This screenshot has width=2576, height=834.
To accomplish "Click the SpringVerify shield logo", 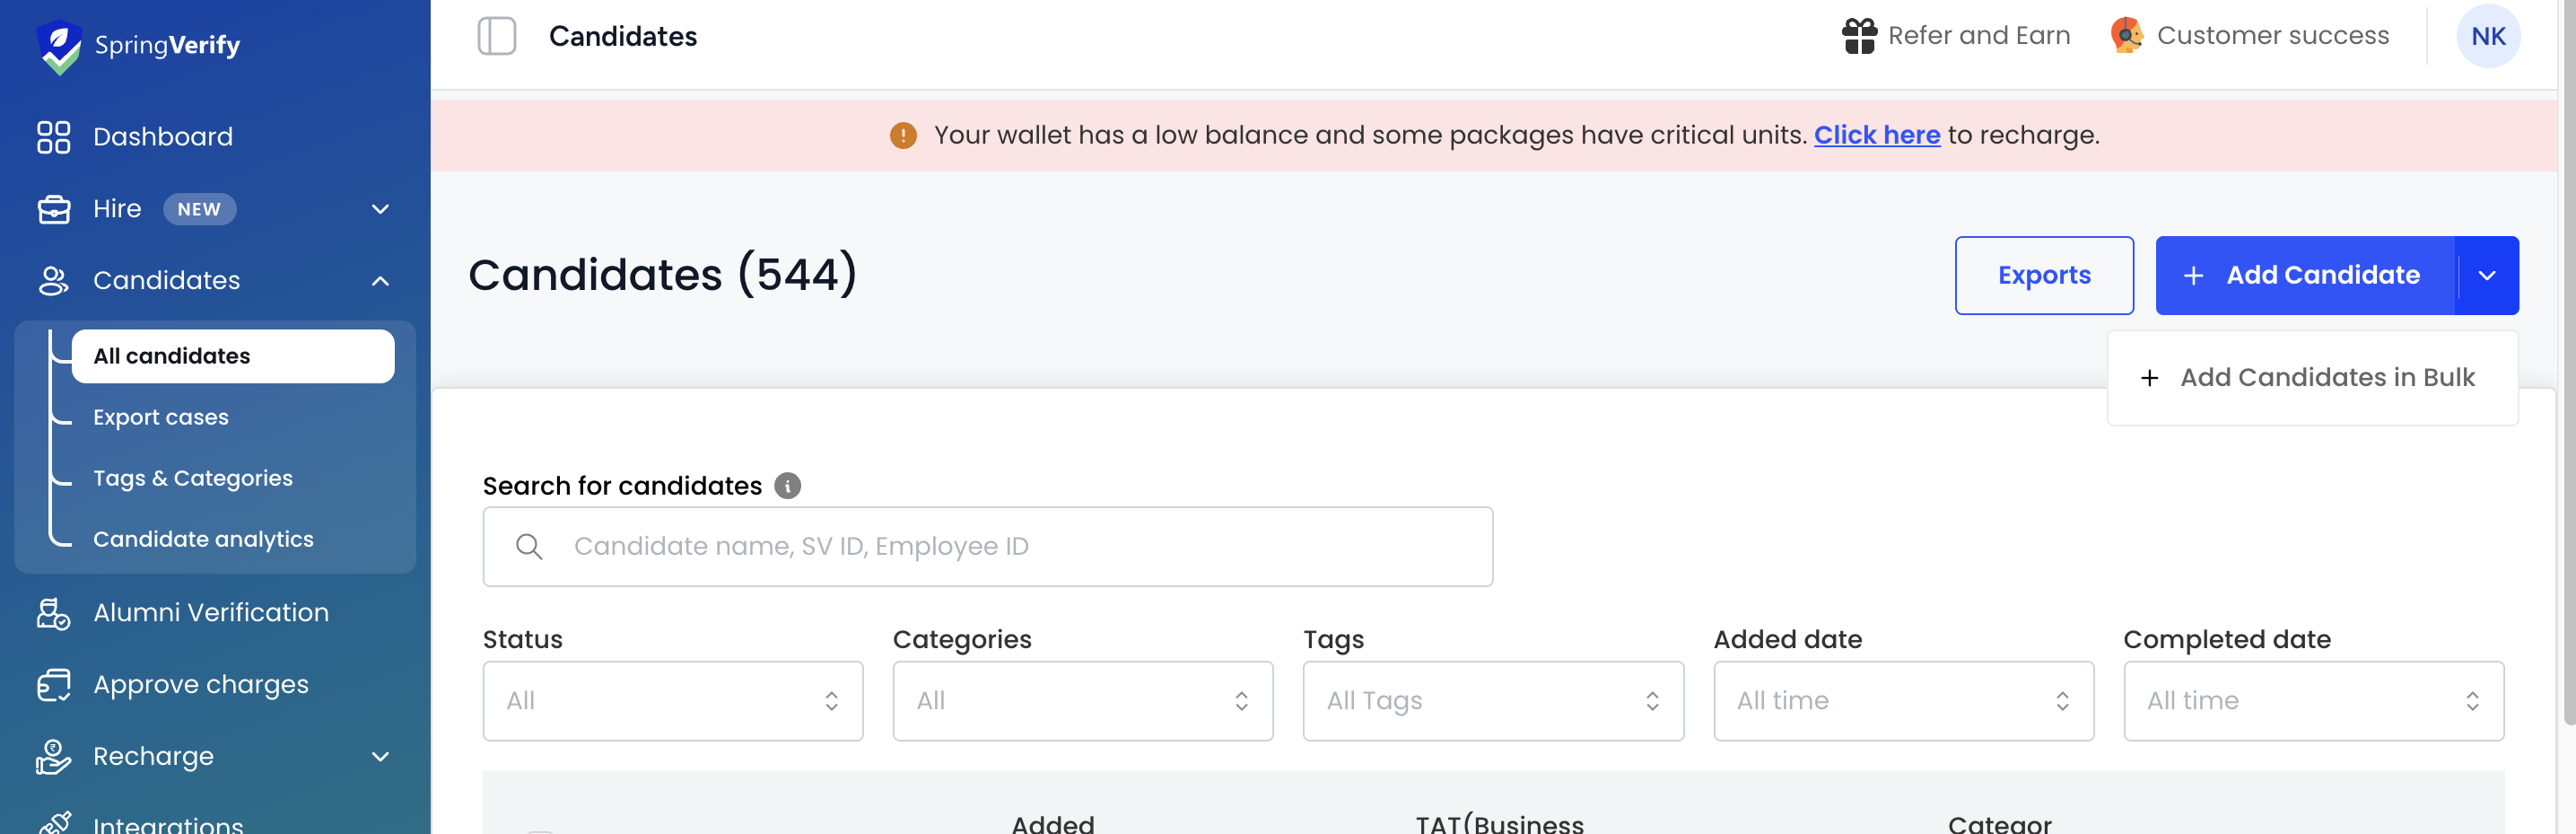I will [x=59, y=46].
